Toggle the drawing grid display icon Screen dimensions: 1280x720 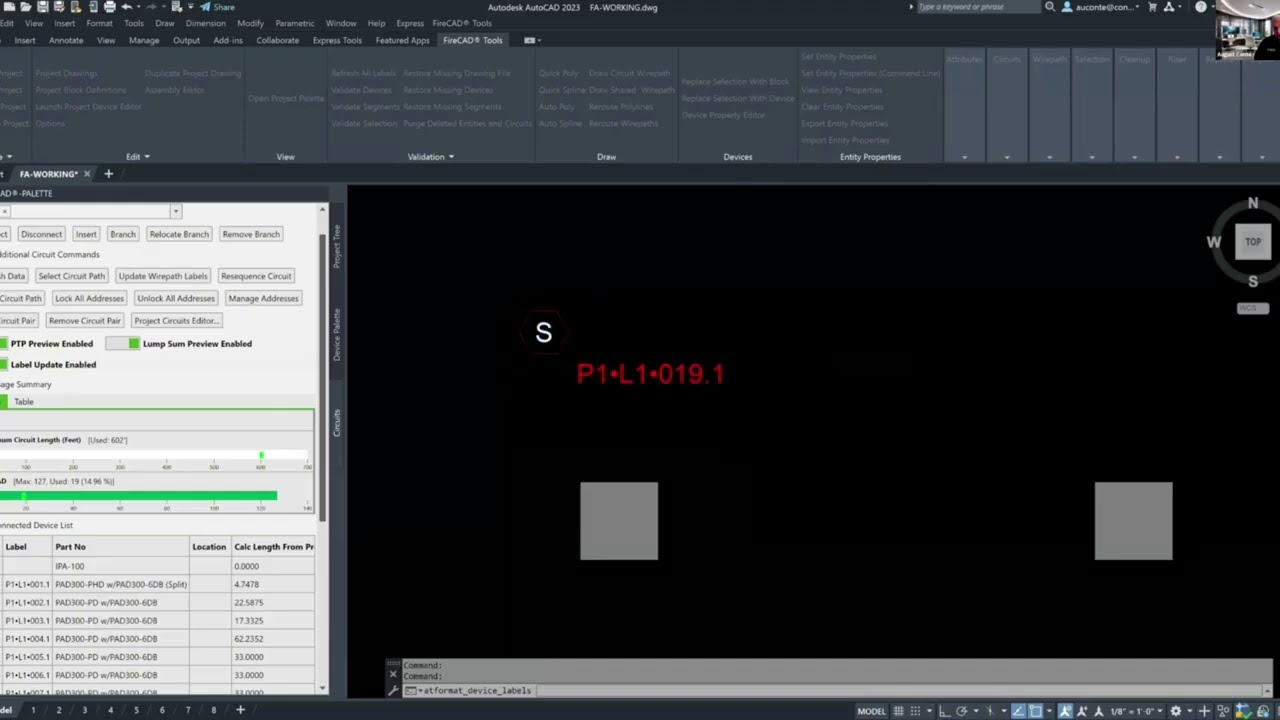coord(898,711)
